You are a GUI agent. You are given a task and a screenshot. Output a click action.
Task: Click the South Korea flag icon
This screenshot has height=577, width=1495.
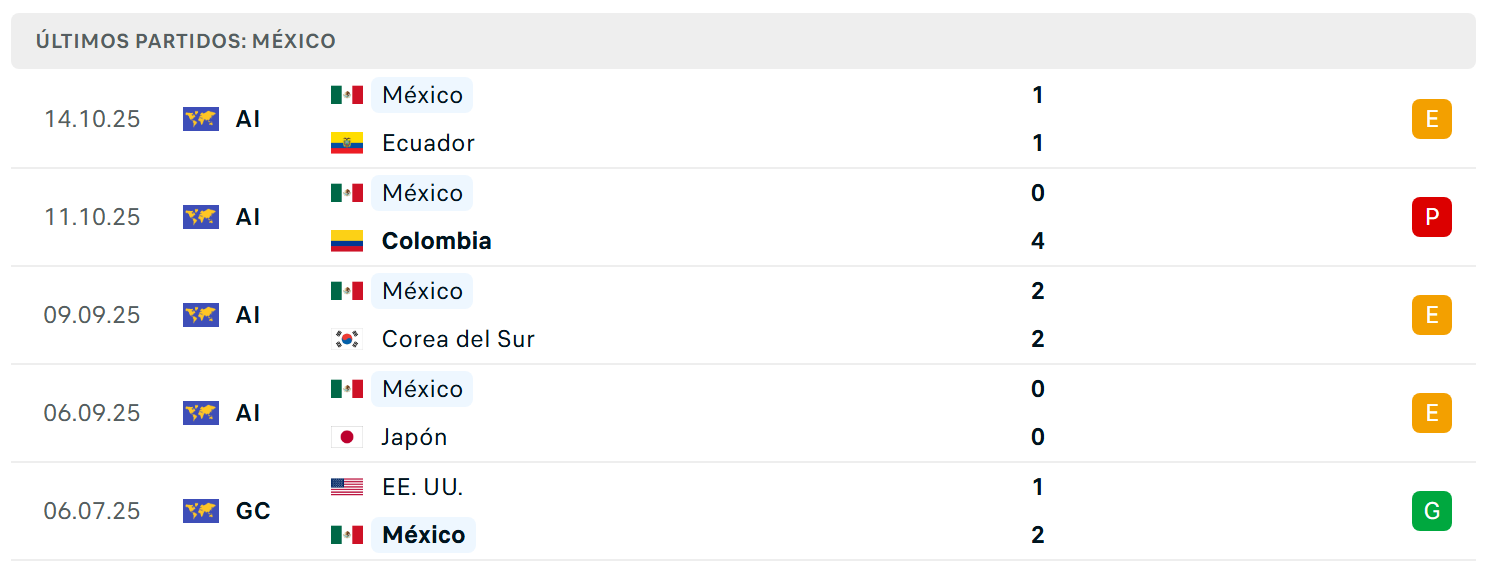point(347,339)
